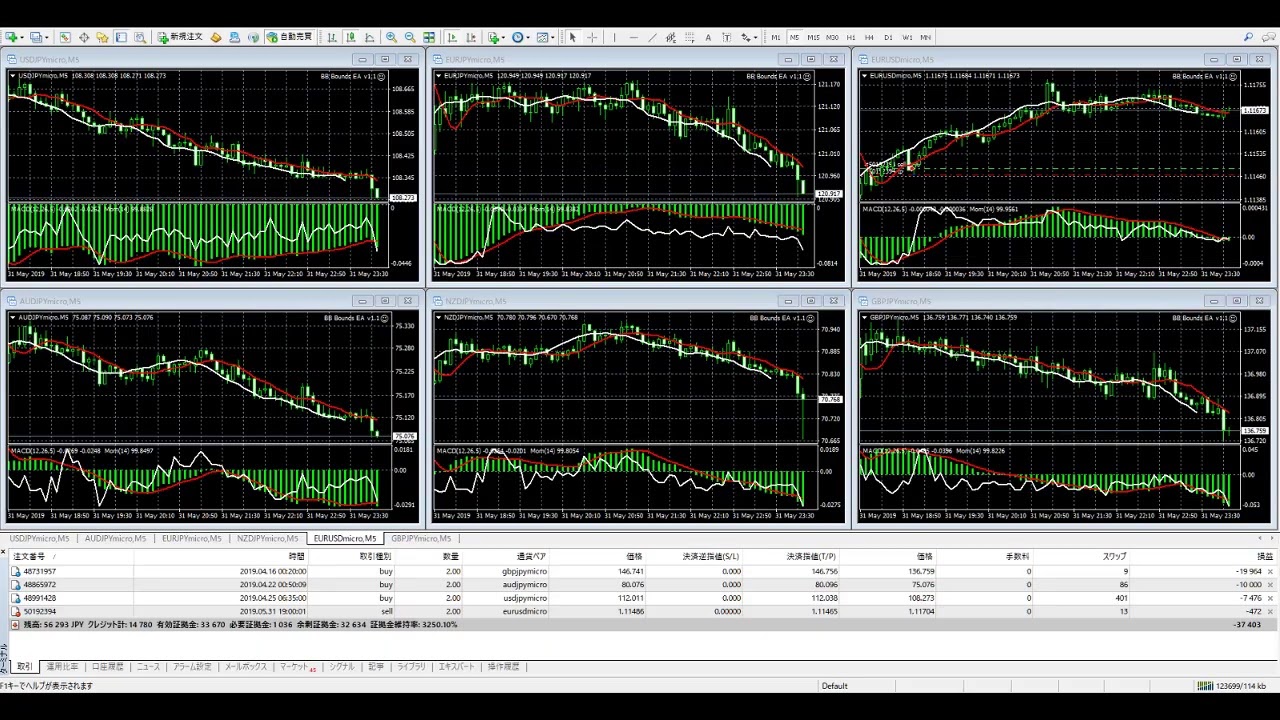Open the Strategy Tester magnifier icon
The image size is (1280, 720).
140,37
